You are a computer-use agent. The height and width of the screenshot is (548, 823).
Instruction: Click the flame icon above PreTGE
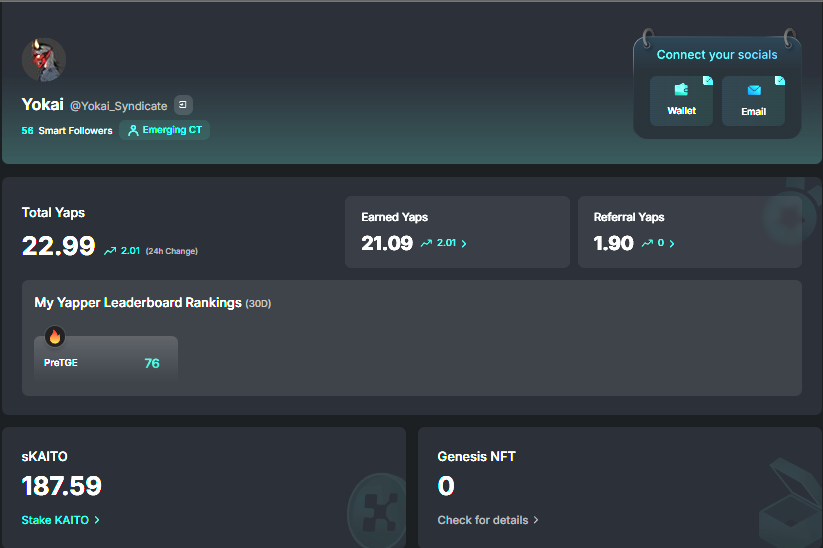pyautogui.click(x=55, y=336)
